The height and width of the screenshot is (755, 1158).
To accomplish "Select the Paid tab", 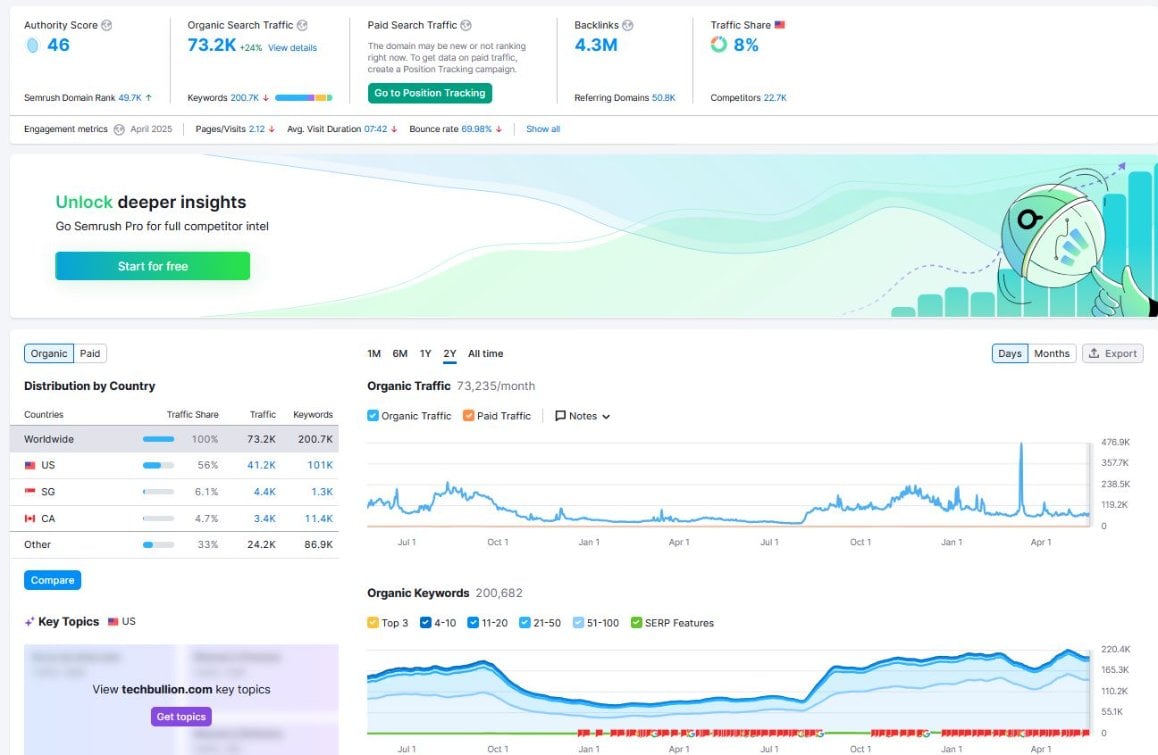I will (90, 353).
